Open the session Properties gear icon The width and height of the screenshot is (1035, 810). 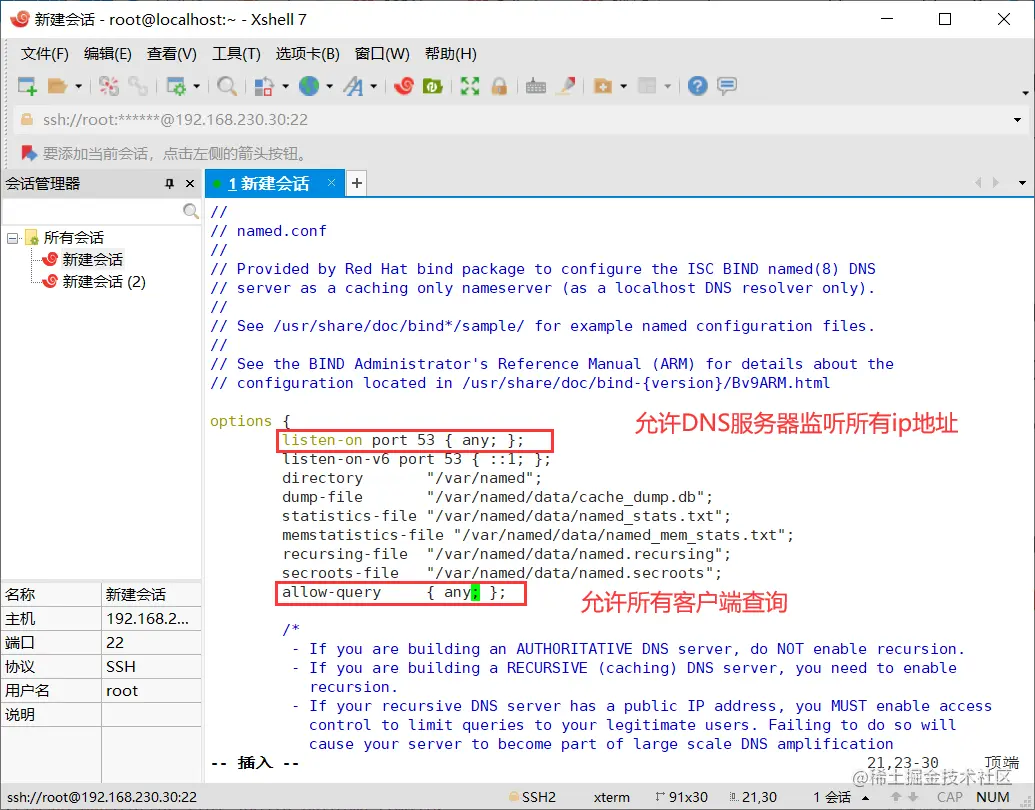pyautogui.click(x=176, y=86)
